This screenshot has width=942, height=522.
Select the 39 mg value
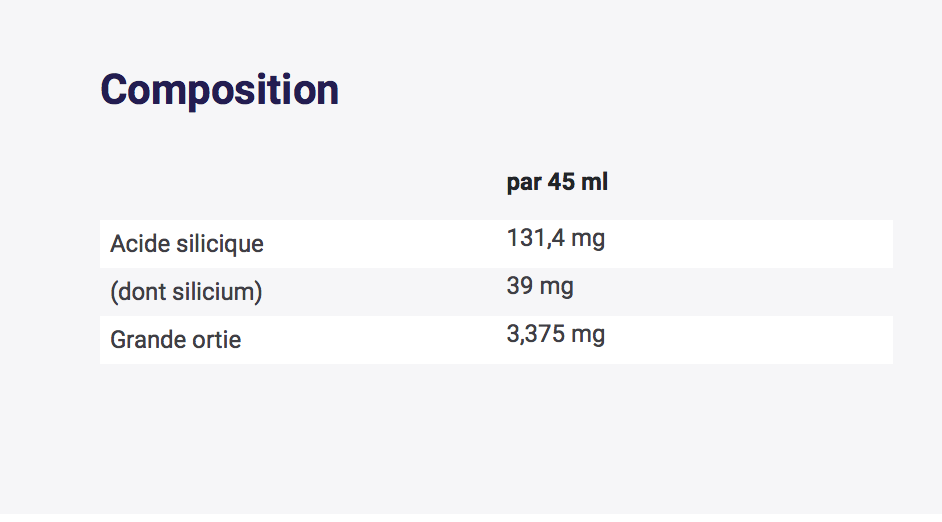(540, 287)
